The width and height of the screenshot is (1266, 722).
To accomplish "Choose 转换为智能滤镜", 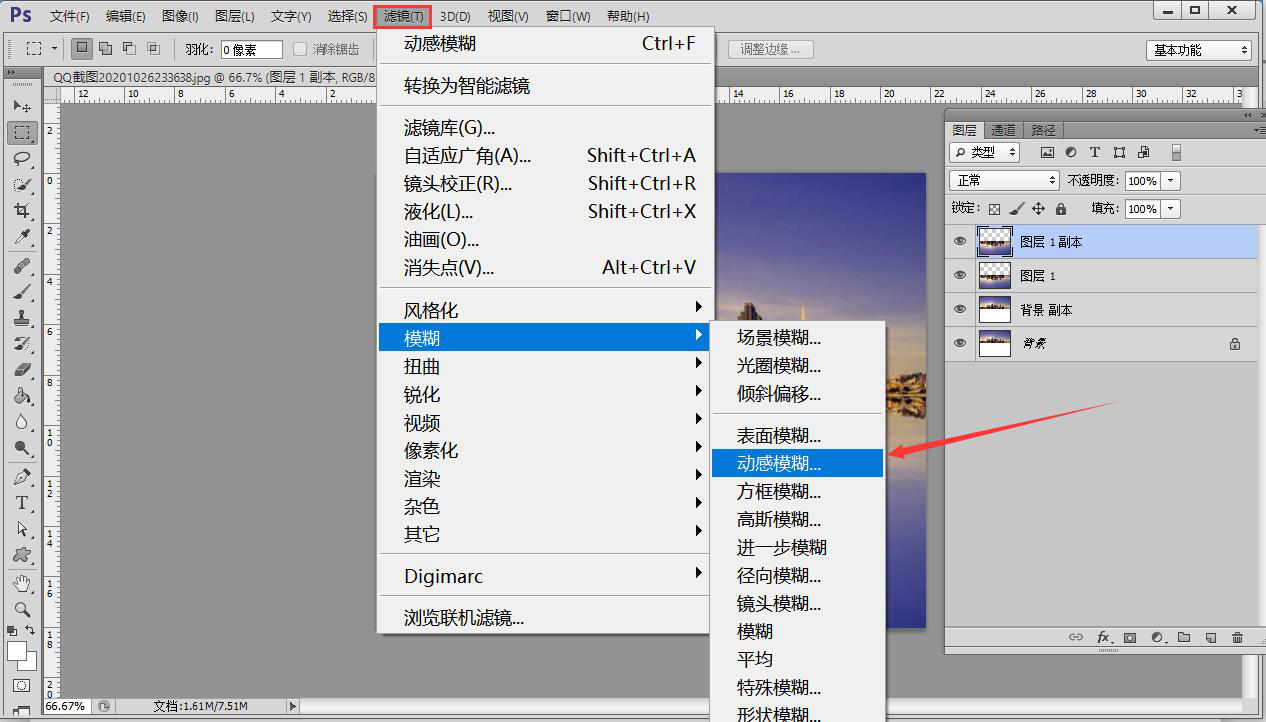I will point(545,86).
